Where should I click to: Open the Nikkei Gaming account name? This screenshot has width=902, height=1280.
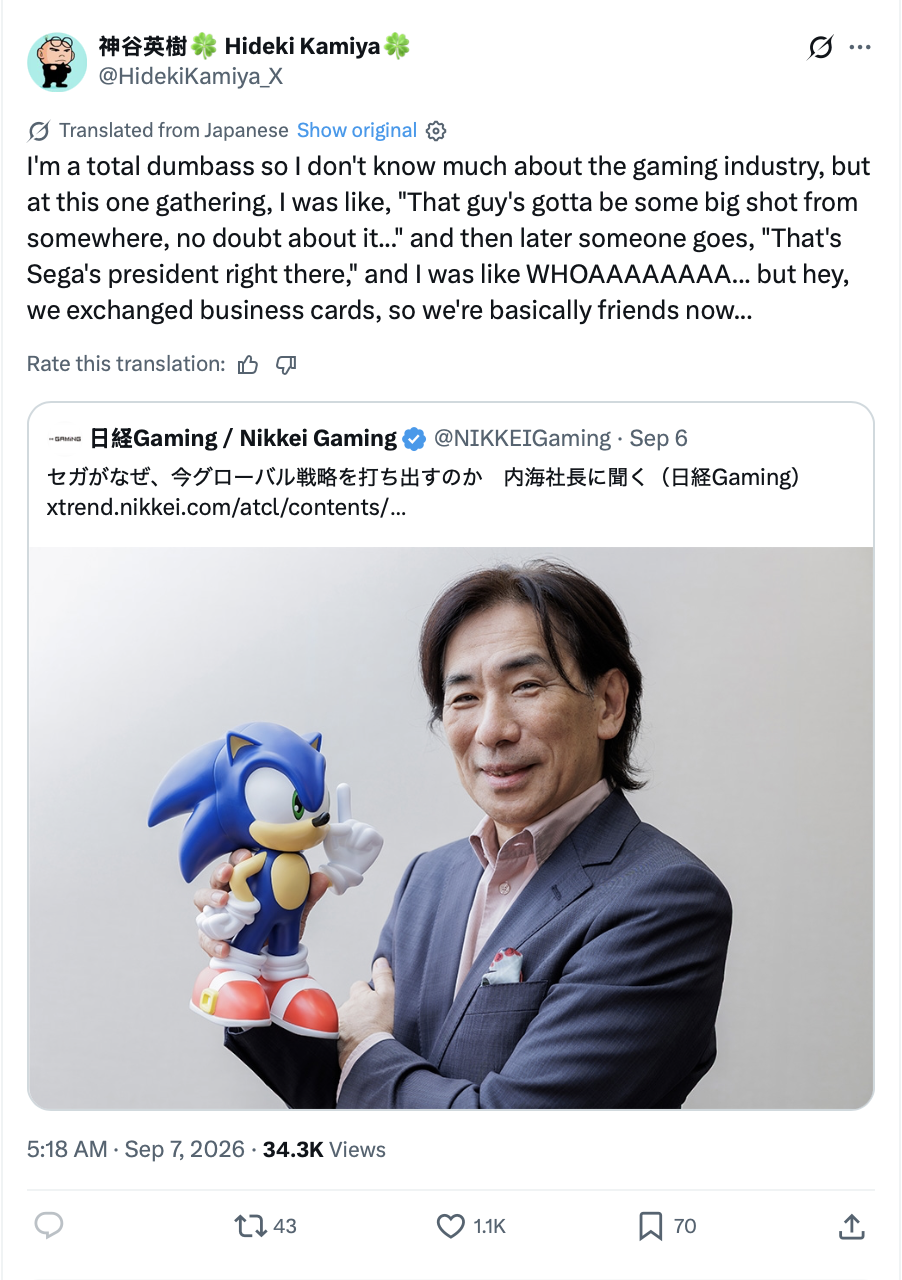(x=243, y=438)
